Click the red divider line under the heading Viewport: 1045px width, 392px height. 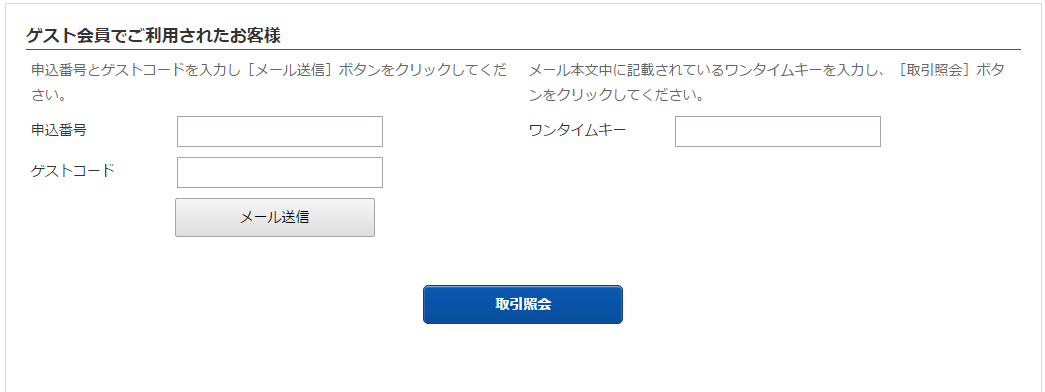coord(523,49)
